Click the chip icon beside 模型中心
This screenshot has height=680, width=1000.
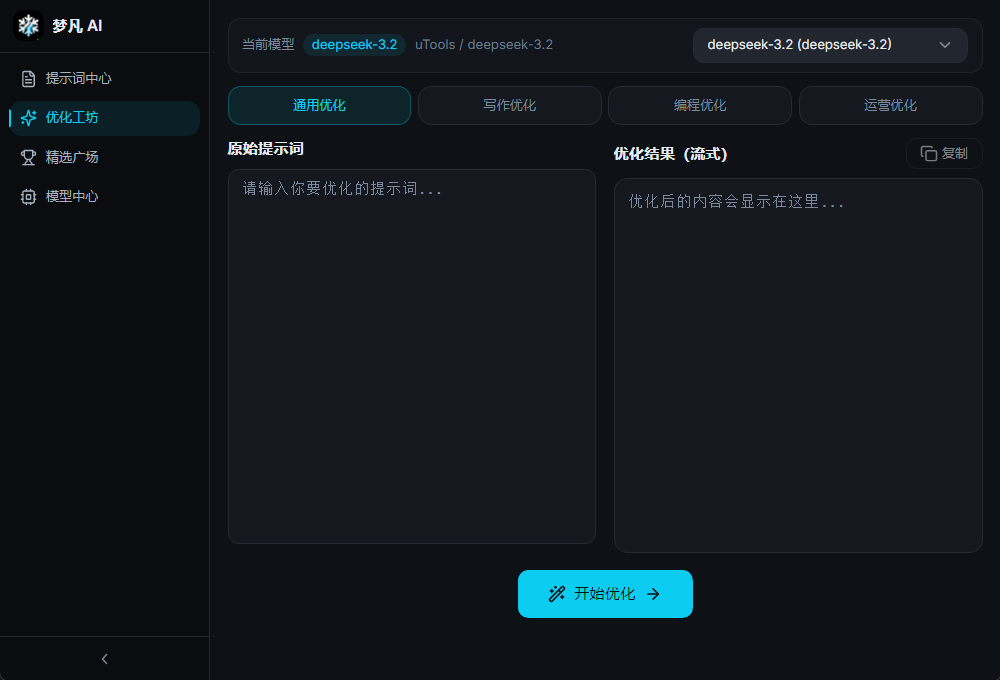(28, 197)
